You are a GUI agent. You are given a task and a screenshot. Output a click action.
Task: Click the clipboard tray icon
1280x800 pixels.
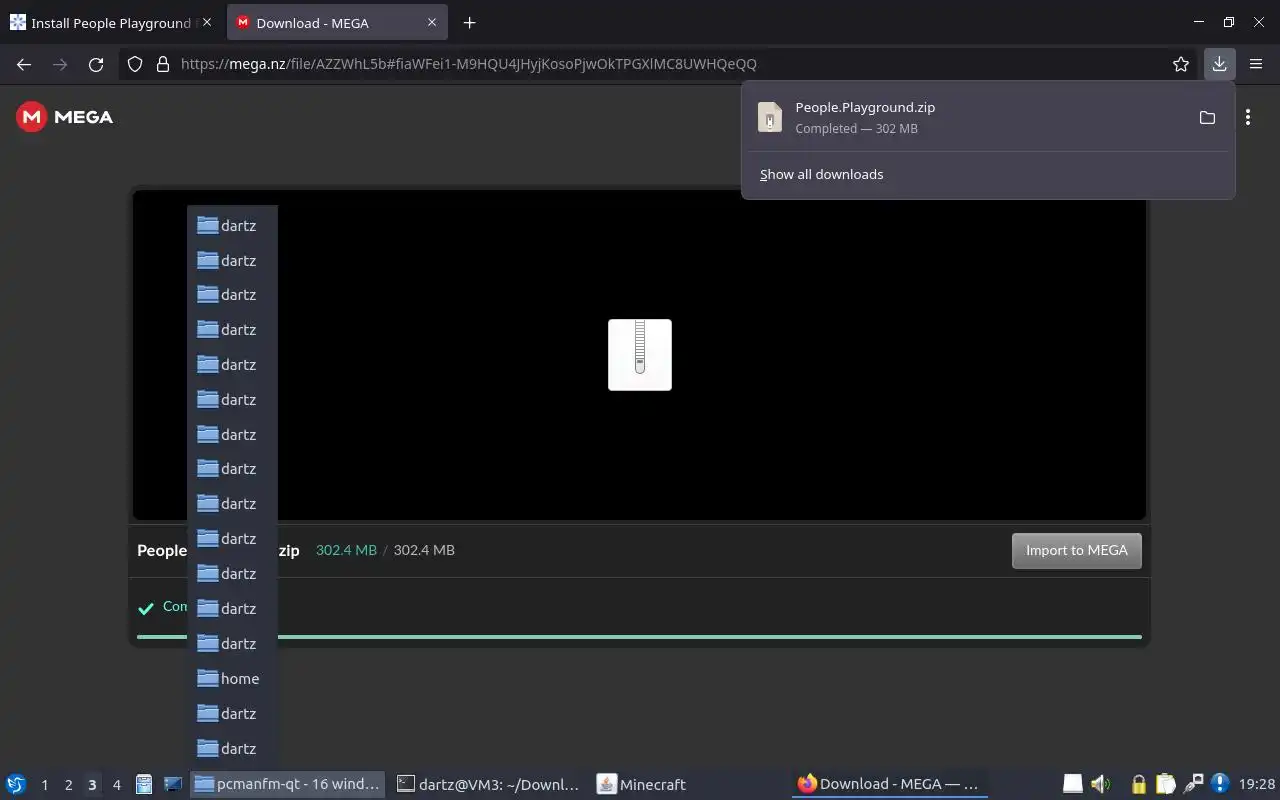pyautogui.click(x=1165, y=784)
